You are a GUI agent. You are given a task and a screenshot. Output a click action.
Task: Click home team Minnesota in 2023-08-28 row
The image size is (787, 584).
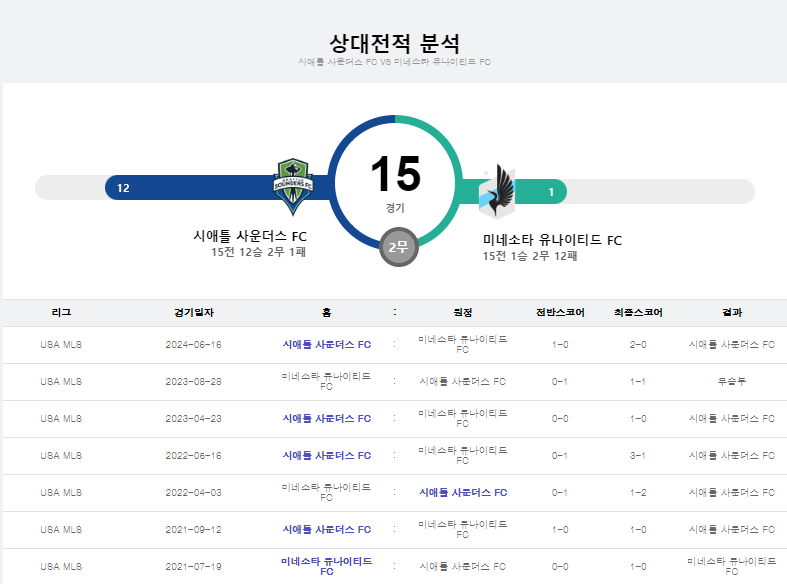(x=326, y=381)
